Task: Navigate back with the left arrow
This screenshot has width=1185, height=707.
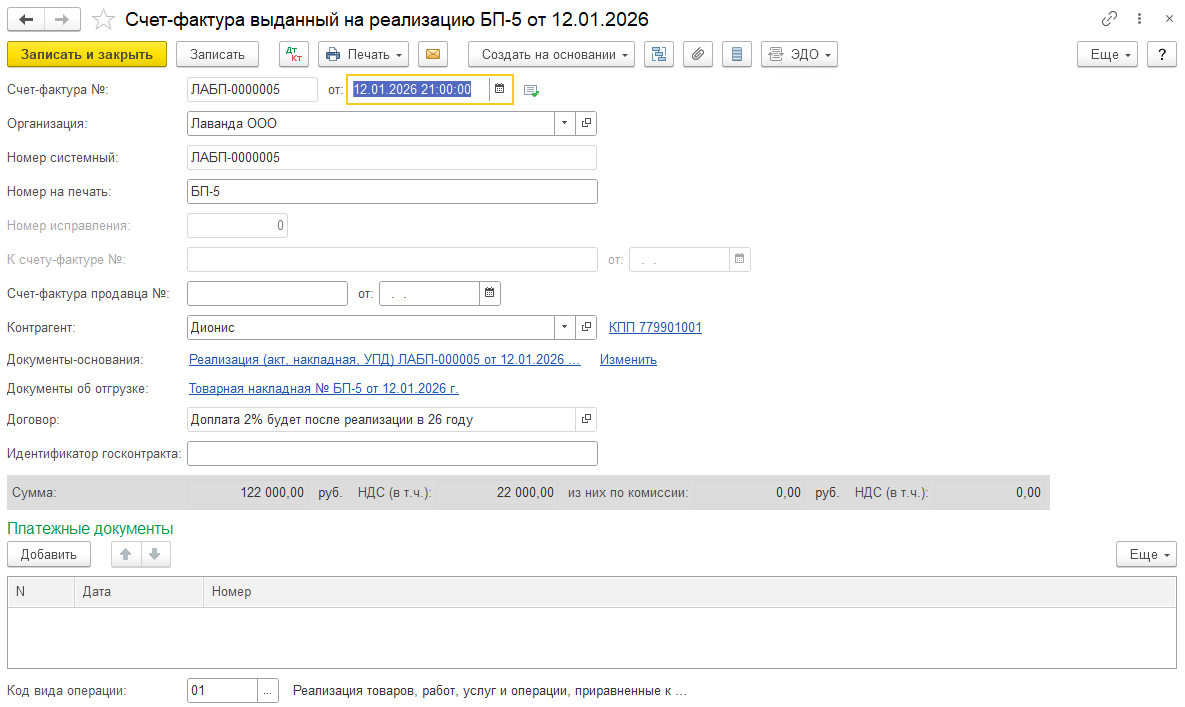Action: [x=27, y=18]
